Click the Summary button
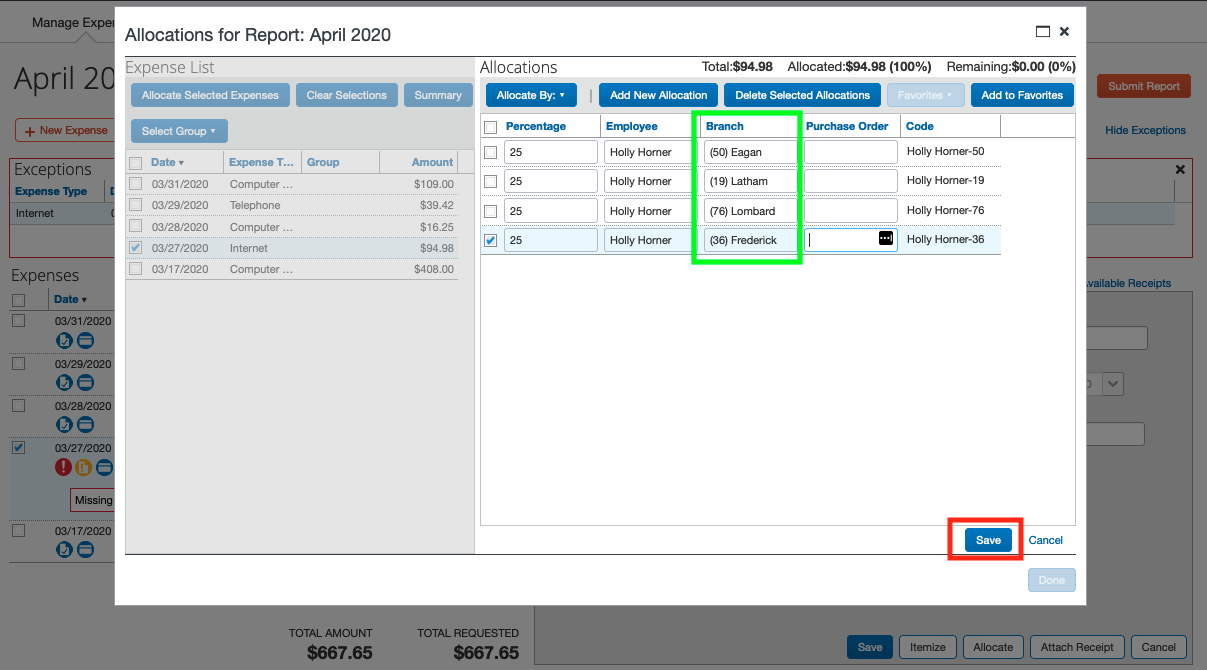1207x670 pixels. pyautogui.click(x=438, y=95)
